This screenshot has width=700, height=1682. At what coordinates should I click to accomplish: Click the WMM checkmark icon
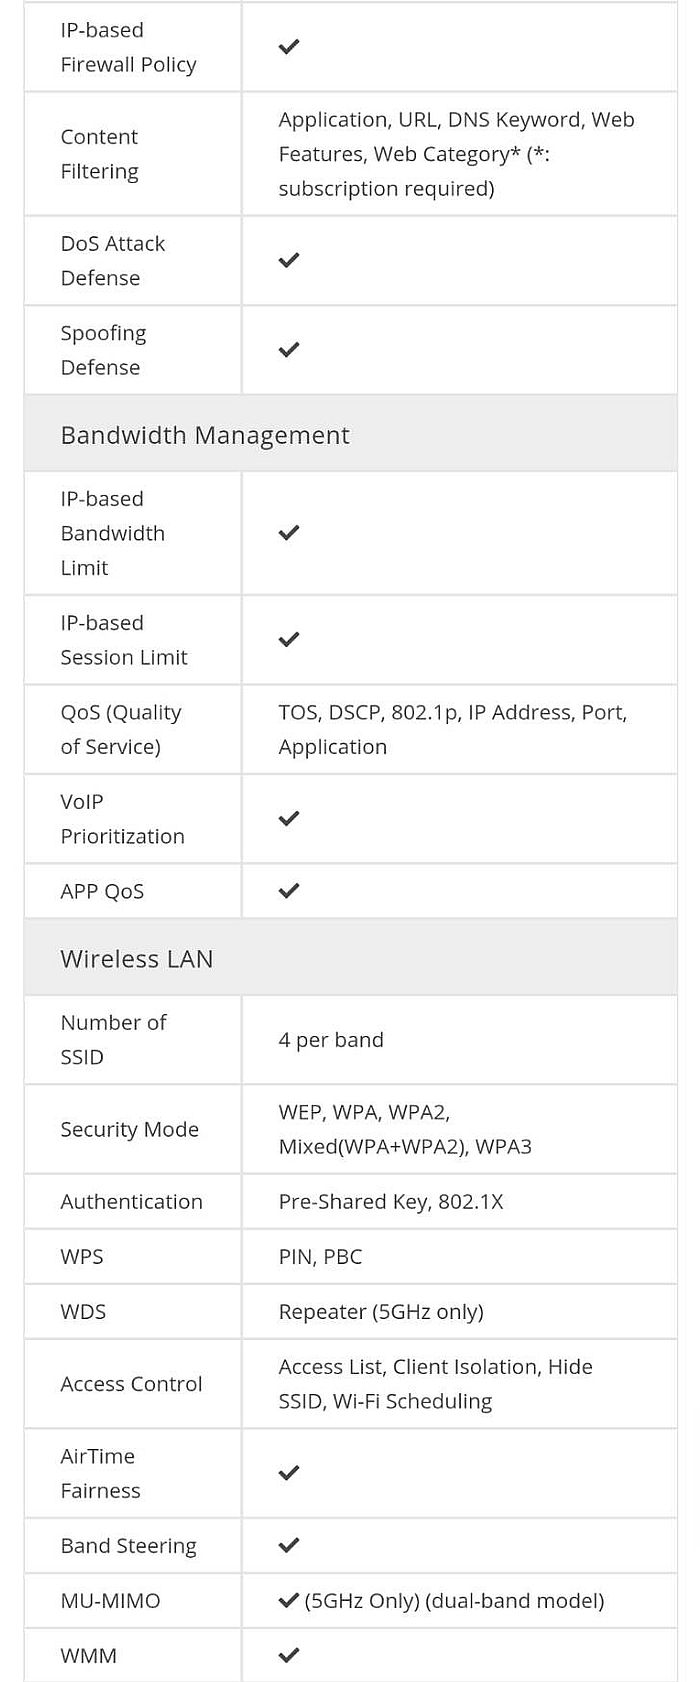289,1655
